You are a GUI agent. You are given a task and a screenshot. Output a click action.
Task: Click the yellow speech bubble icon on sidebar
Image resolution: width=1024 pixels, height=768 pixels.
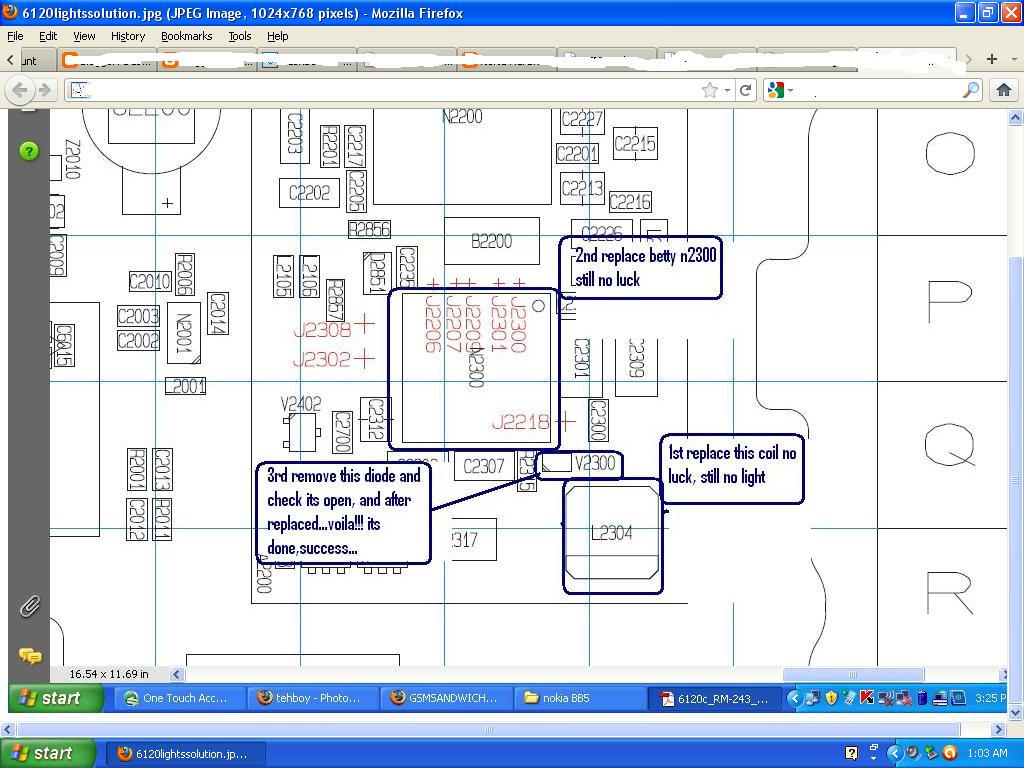[29, 657]
